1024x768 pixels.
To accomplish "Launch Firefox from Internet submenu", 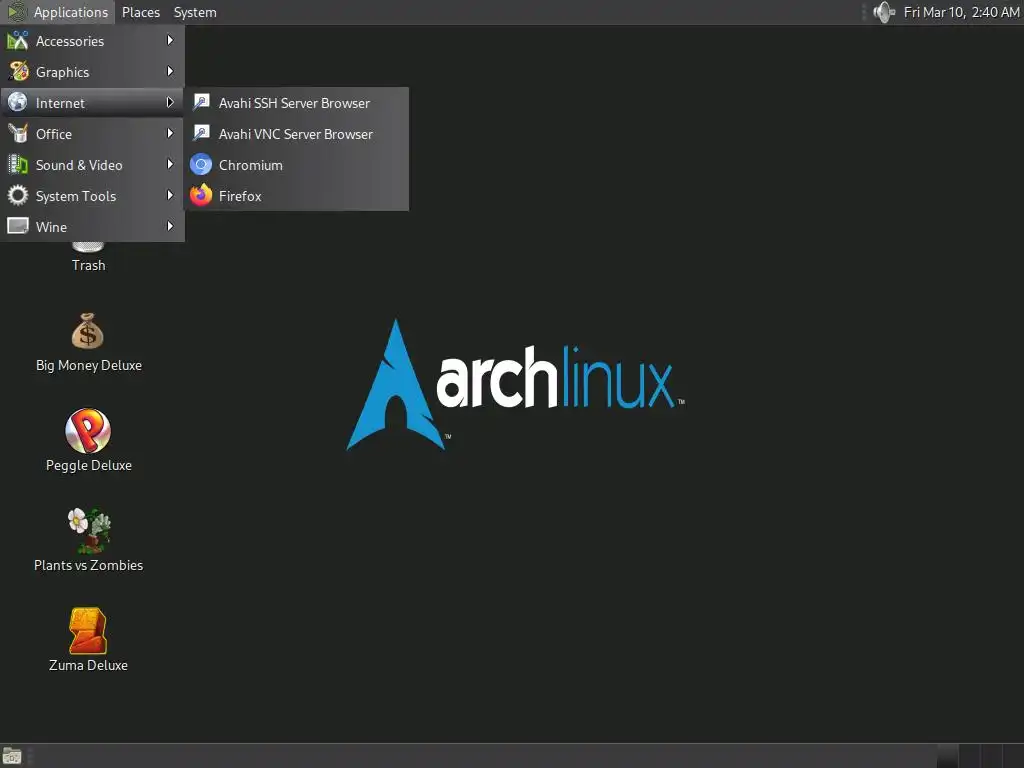I will click(296, 196).
